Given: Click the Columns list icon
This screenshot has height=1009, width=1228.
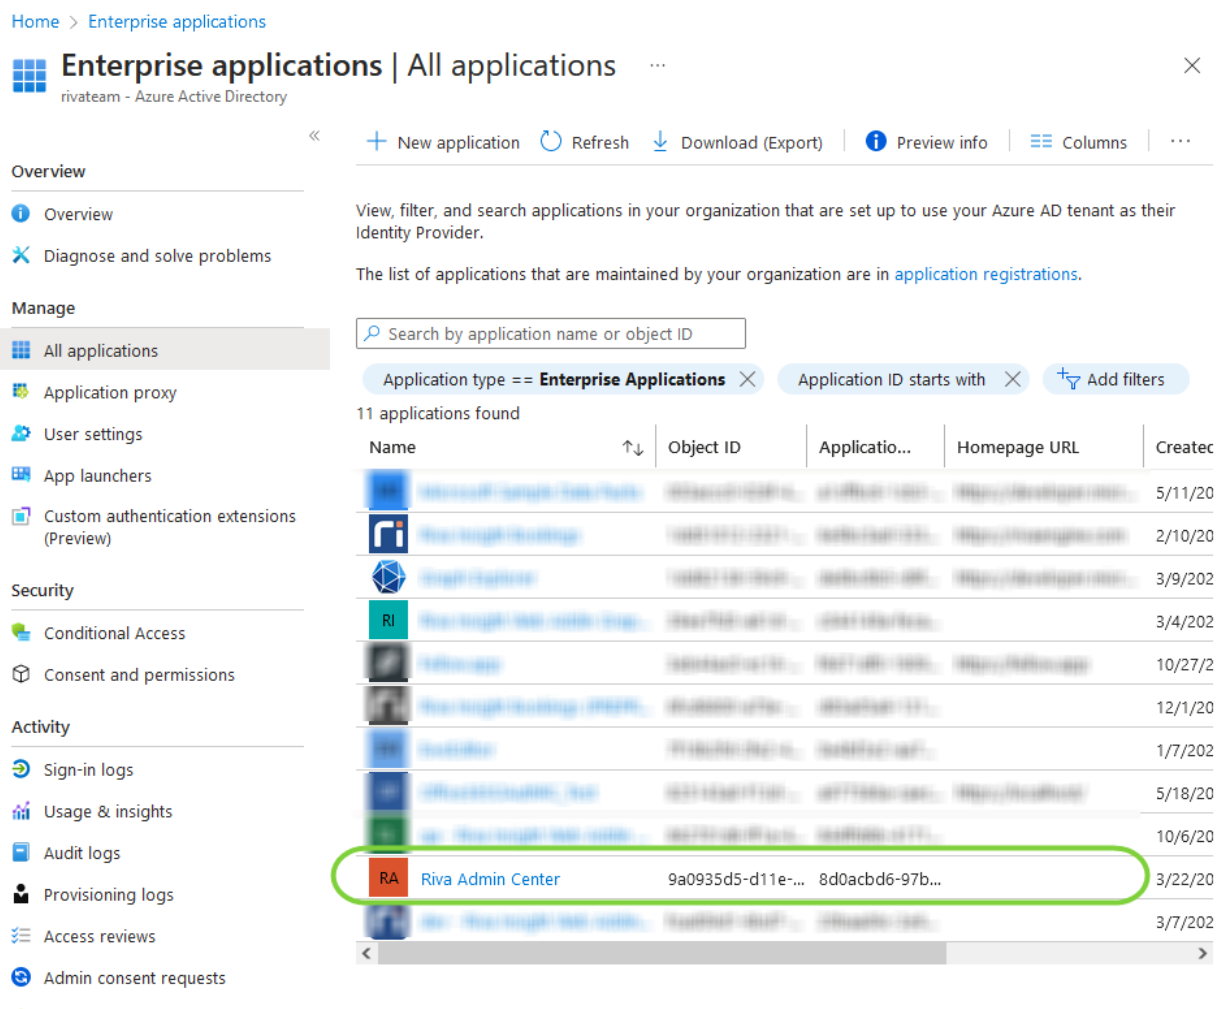Looking at the screenshot, I should pos(1041,141).
